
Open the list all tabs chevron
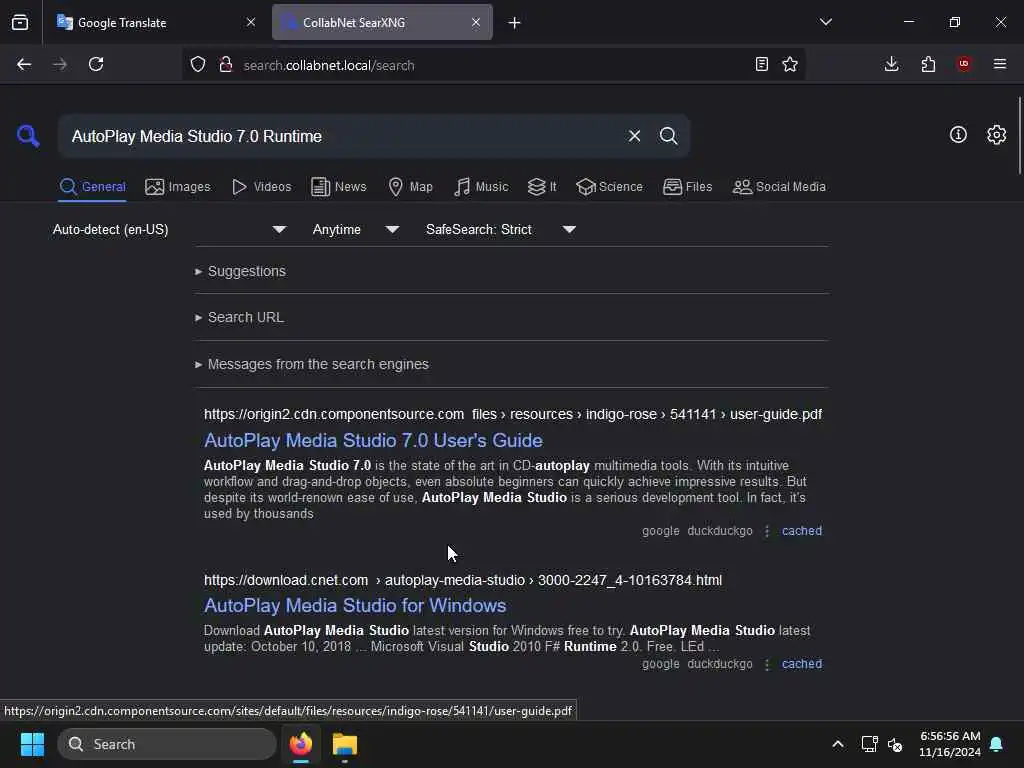pos(826,22)
